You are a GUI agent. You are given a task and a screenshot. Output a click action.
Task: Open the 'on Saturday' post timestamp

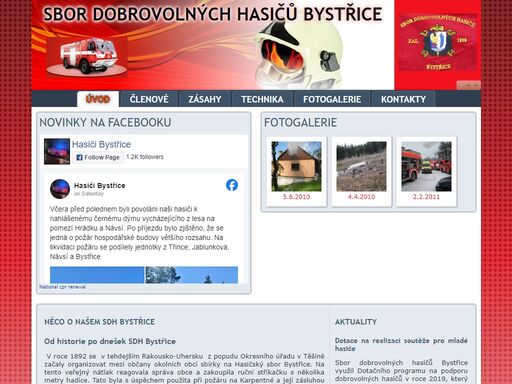[89, 194]
